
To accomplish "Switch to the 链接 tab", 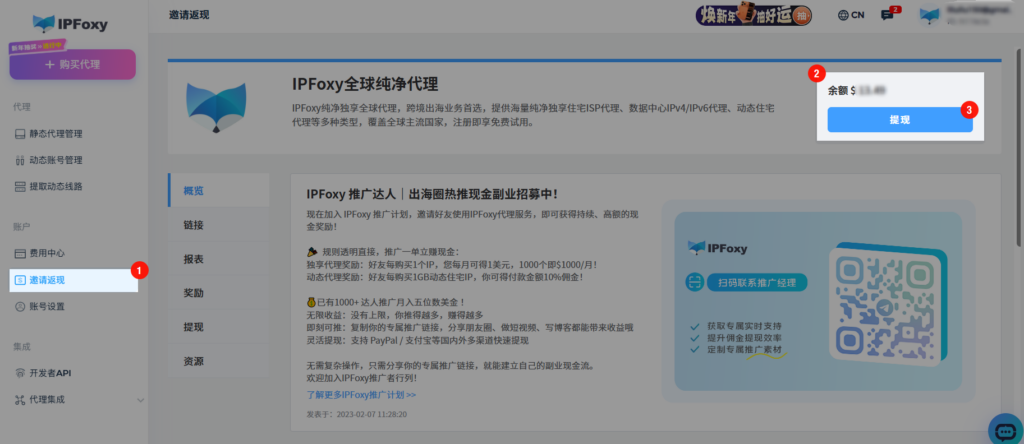I will (194, 225).
